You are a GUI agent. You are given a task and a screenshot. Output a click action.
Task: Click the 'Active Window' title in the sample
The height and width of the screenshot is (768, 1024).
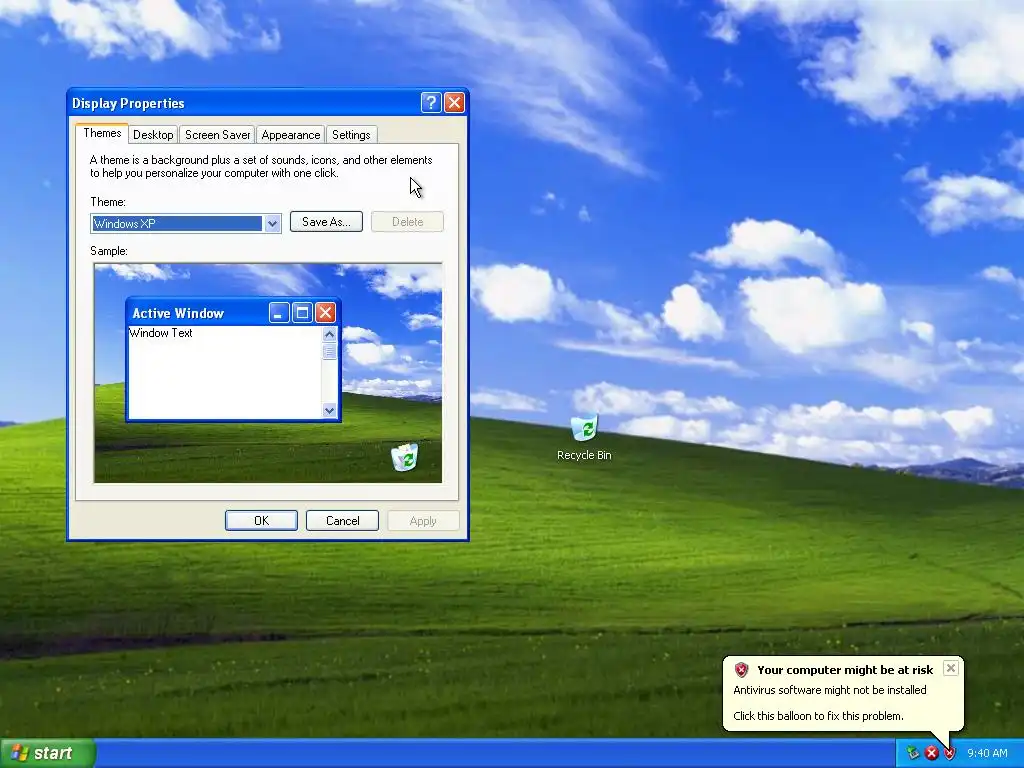[x=178, y=313]
